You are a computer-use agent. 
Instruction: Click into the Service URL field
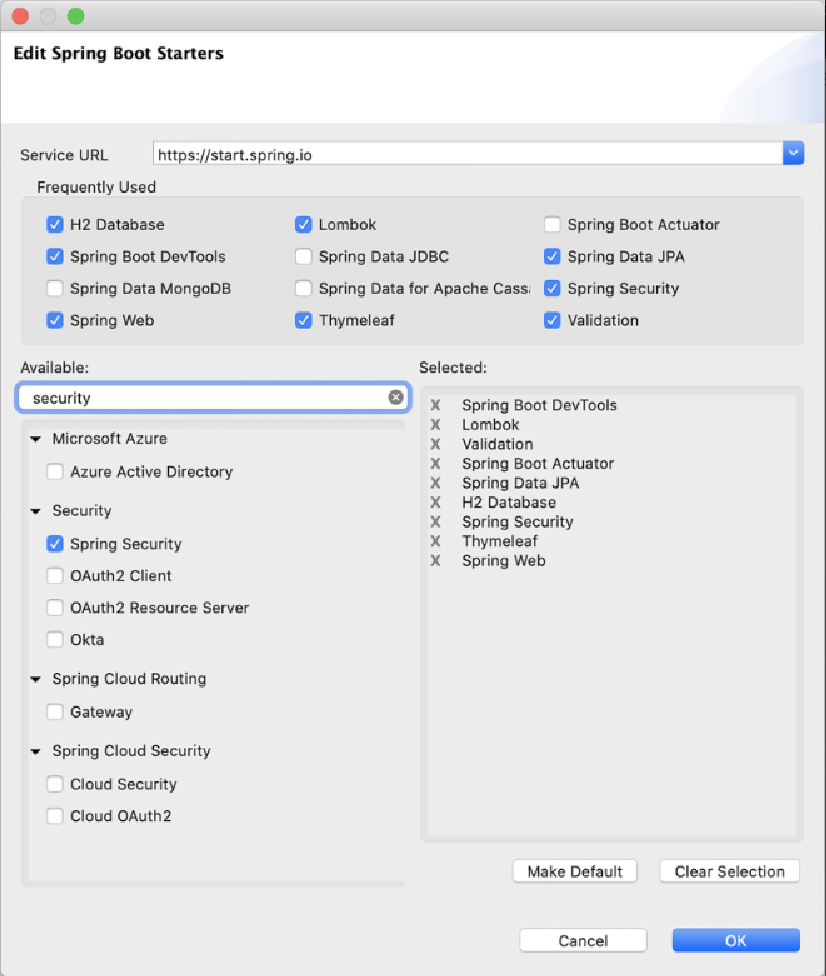coord(467,154)
